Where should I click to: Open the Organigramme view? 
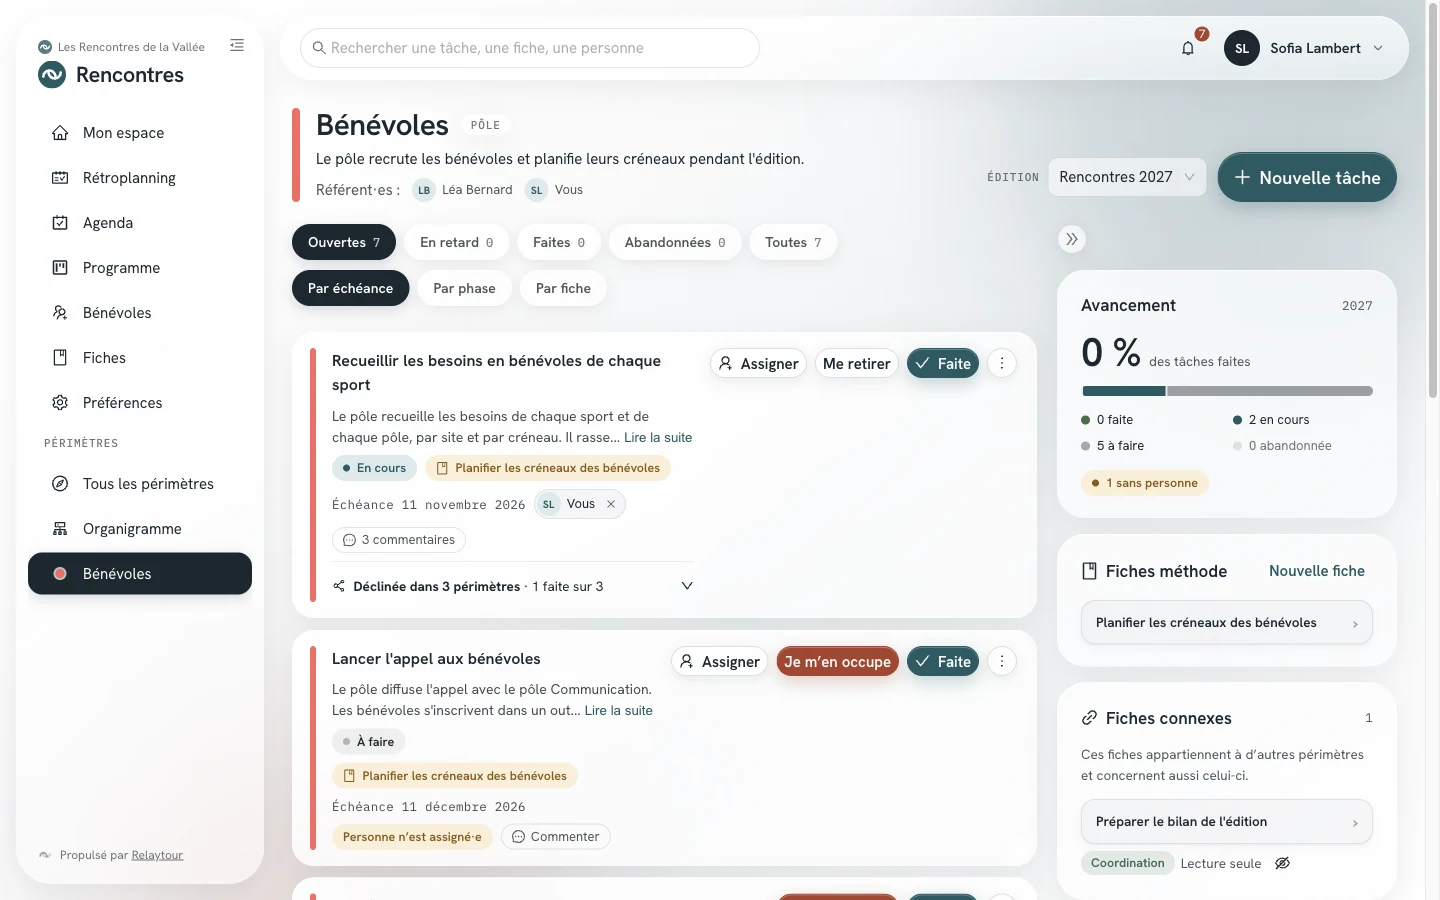pyautogui.click(x=140, y=529)
